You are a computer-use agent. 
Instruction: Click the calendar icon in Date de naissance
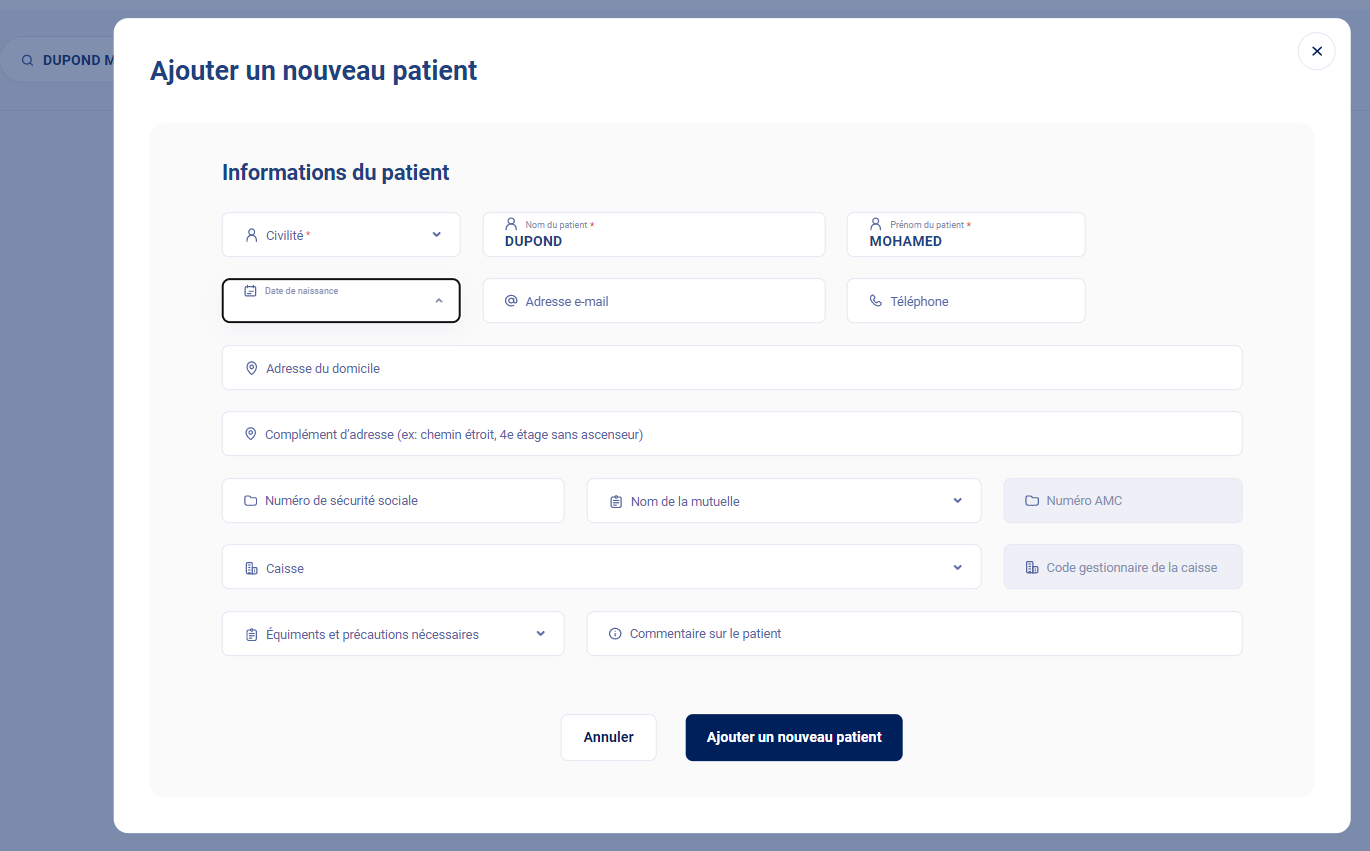coord(251,291)
